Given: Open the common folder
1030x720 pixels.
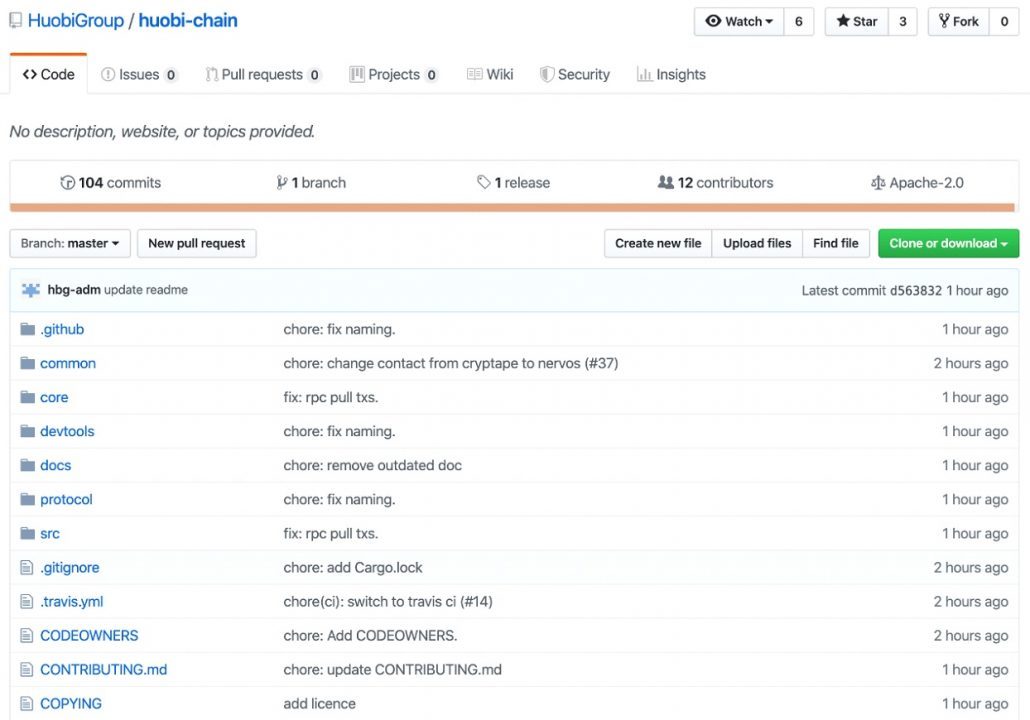Looking at the screenshot, I should click(68, 363).
